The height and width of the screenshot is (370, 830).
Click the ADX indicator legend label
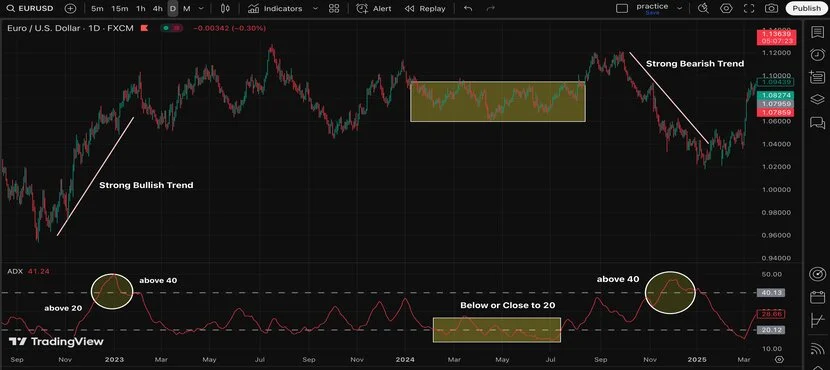click(14, 271)
